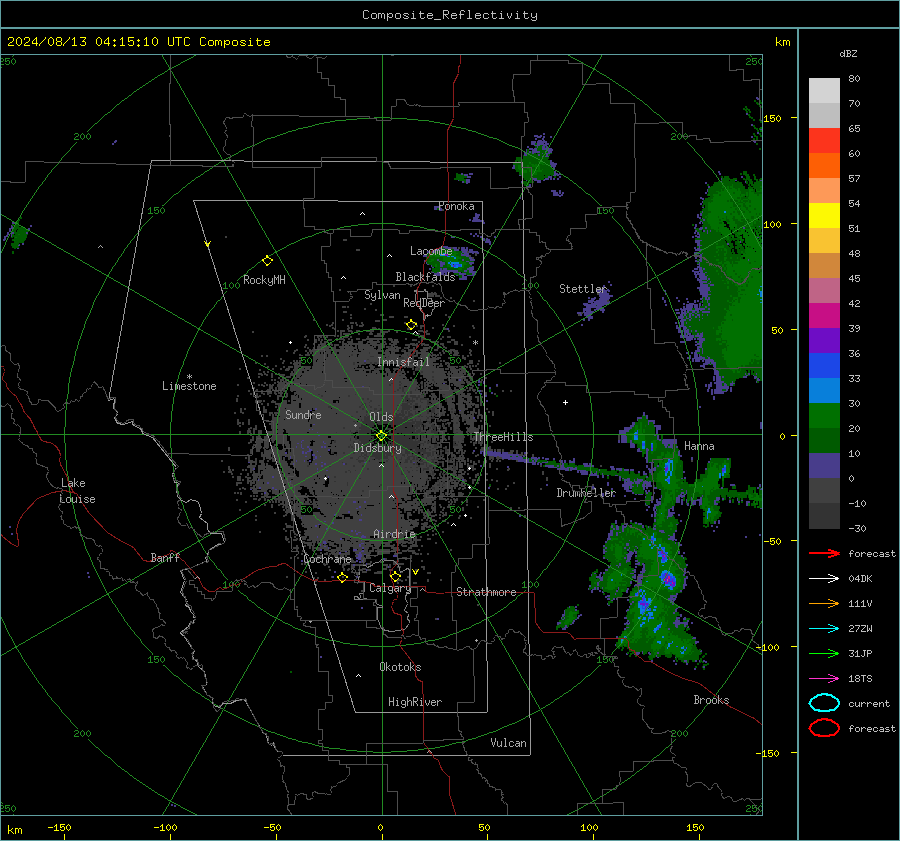Click the Limestone label

[189, 386]
